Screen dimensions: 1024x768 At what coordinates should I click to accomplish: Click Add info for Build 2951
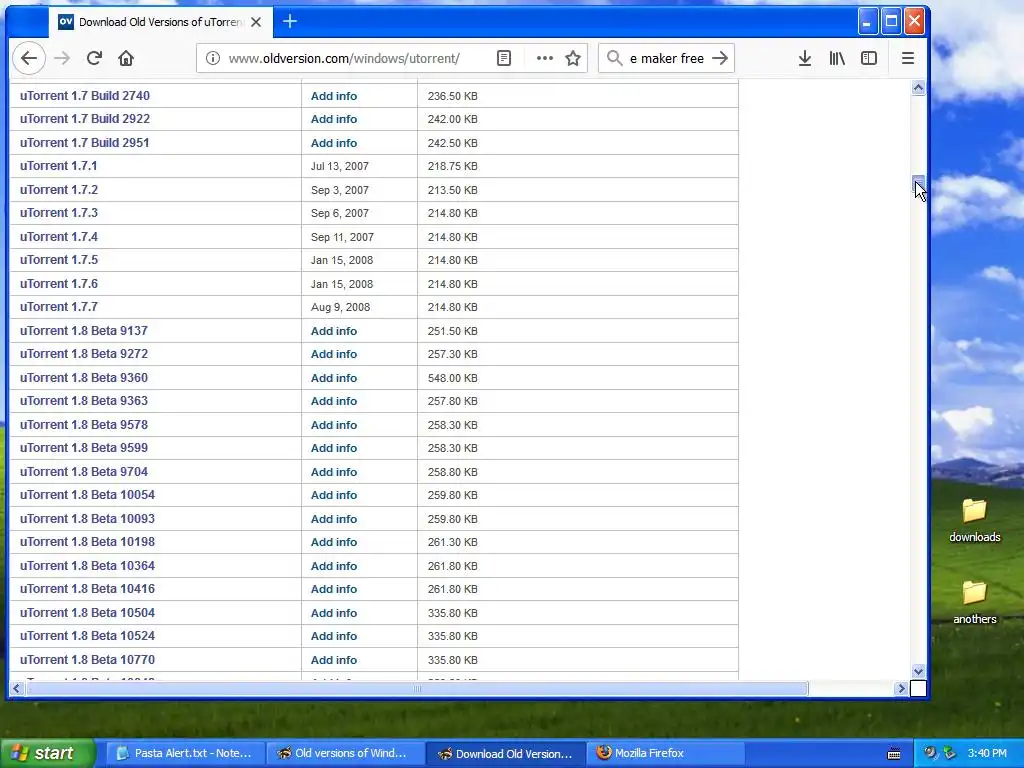334,143
